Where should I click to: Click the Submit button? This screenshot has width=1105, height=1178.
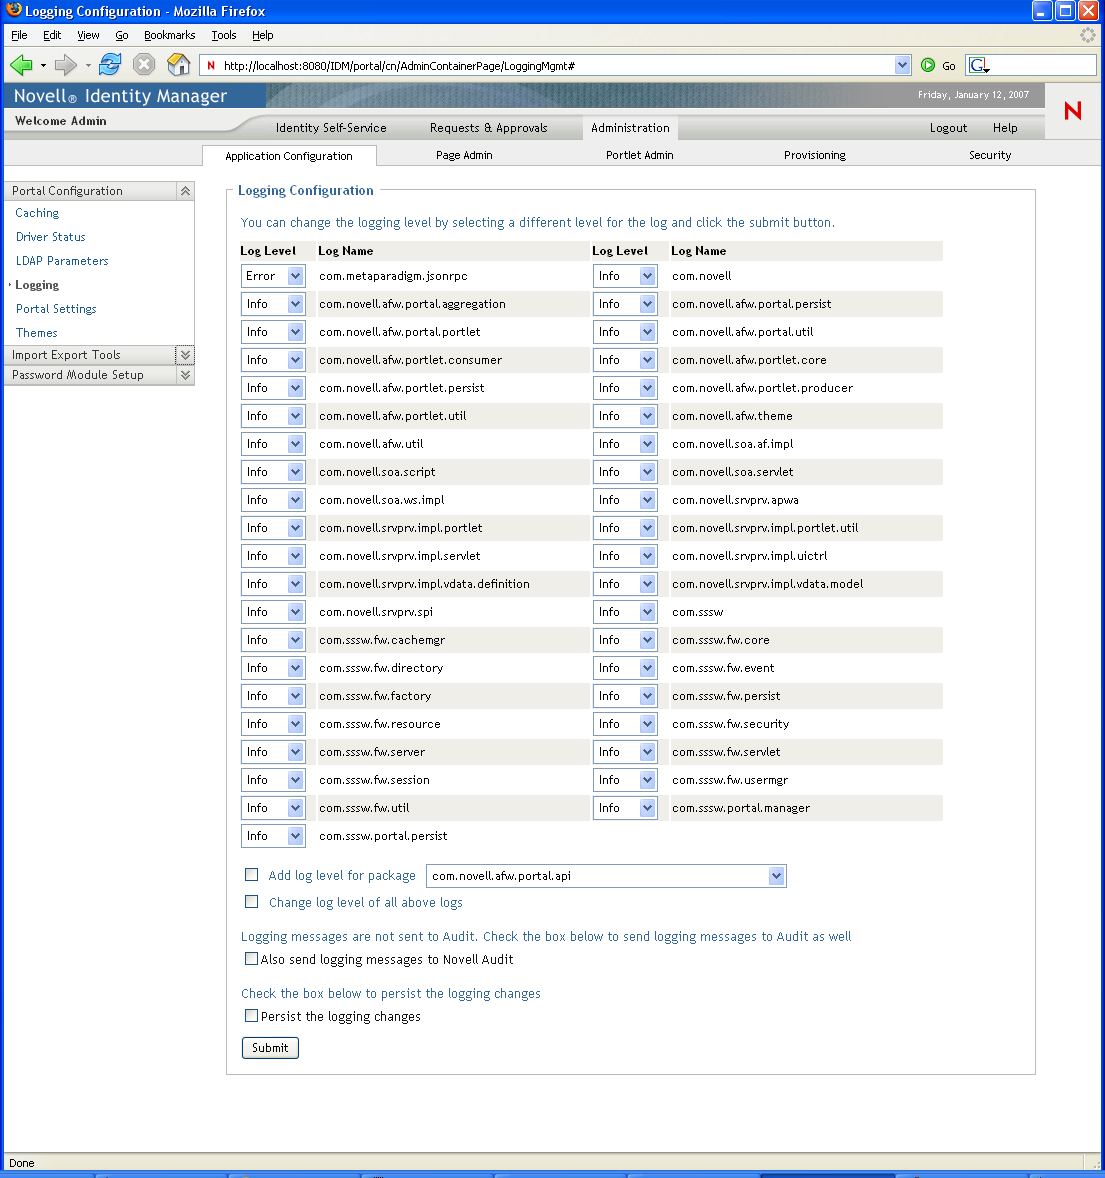[270, 1048]
